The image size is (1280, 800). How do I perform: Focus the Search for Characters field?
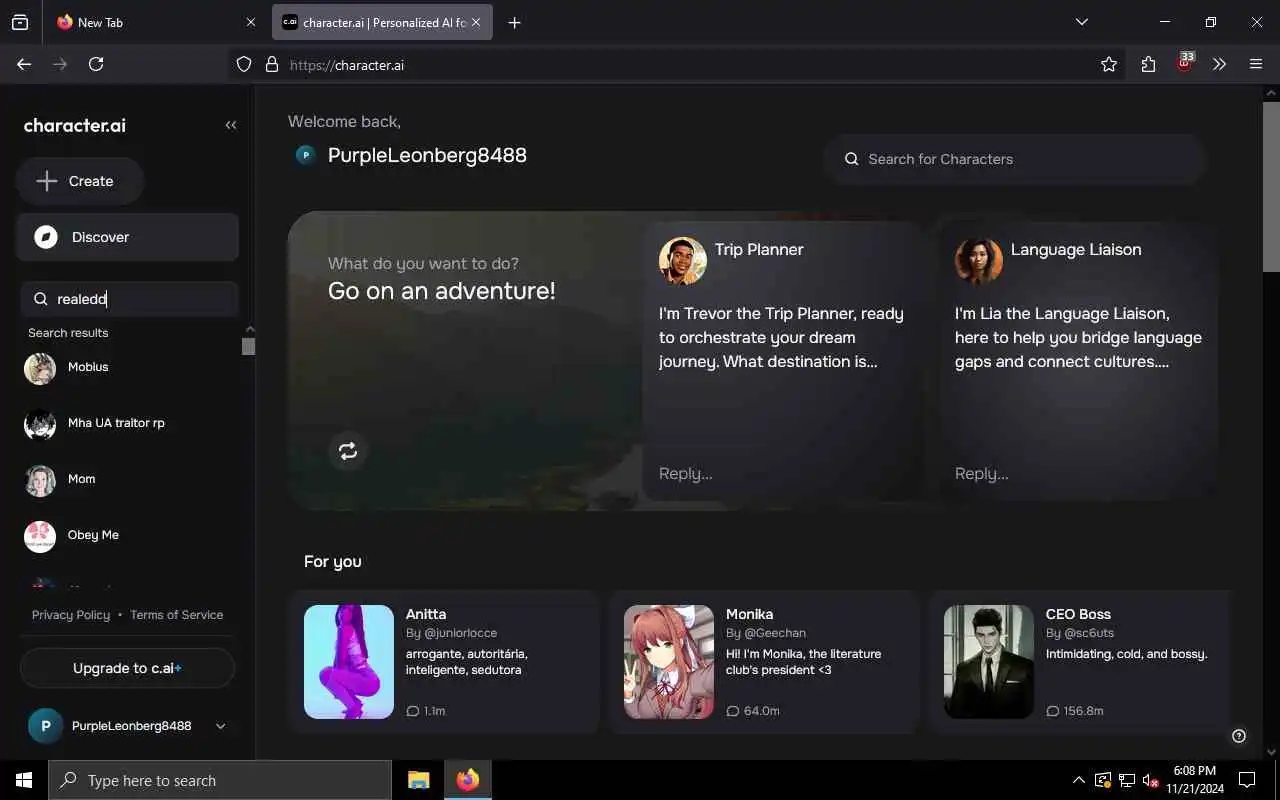pyautogui.click(x=1015, y=159)
